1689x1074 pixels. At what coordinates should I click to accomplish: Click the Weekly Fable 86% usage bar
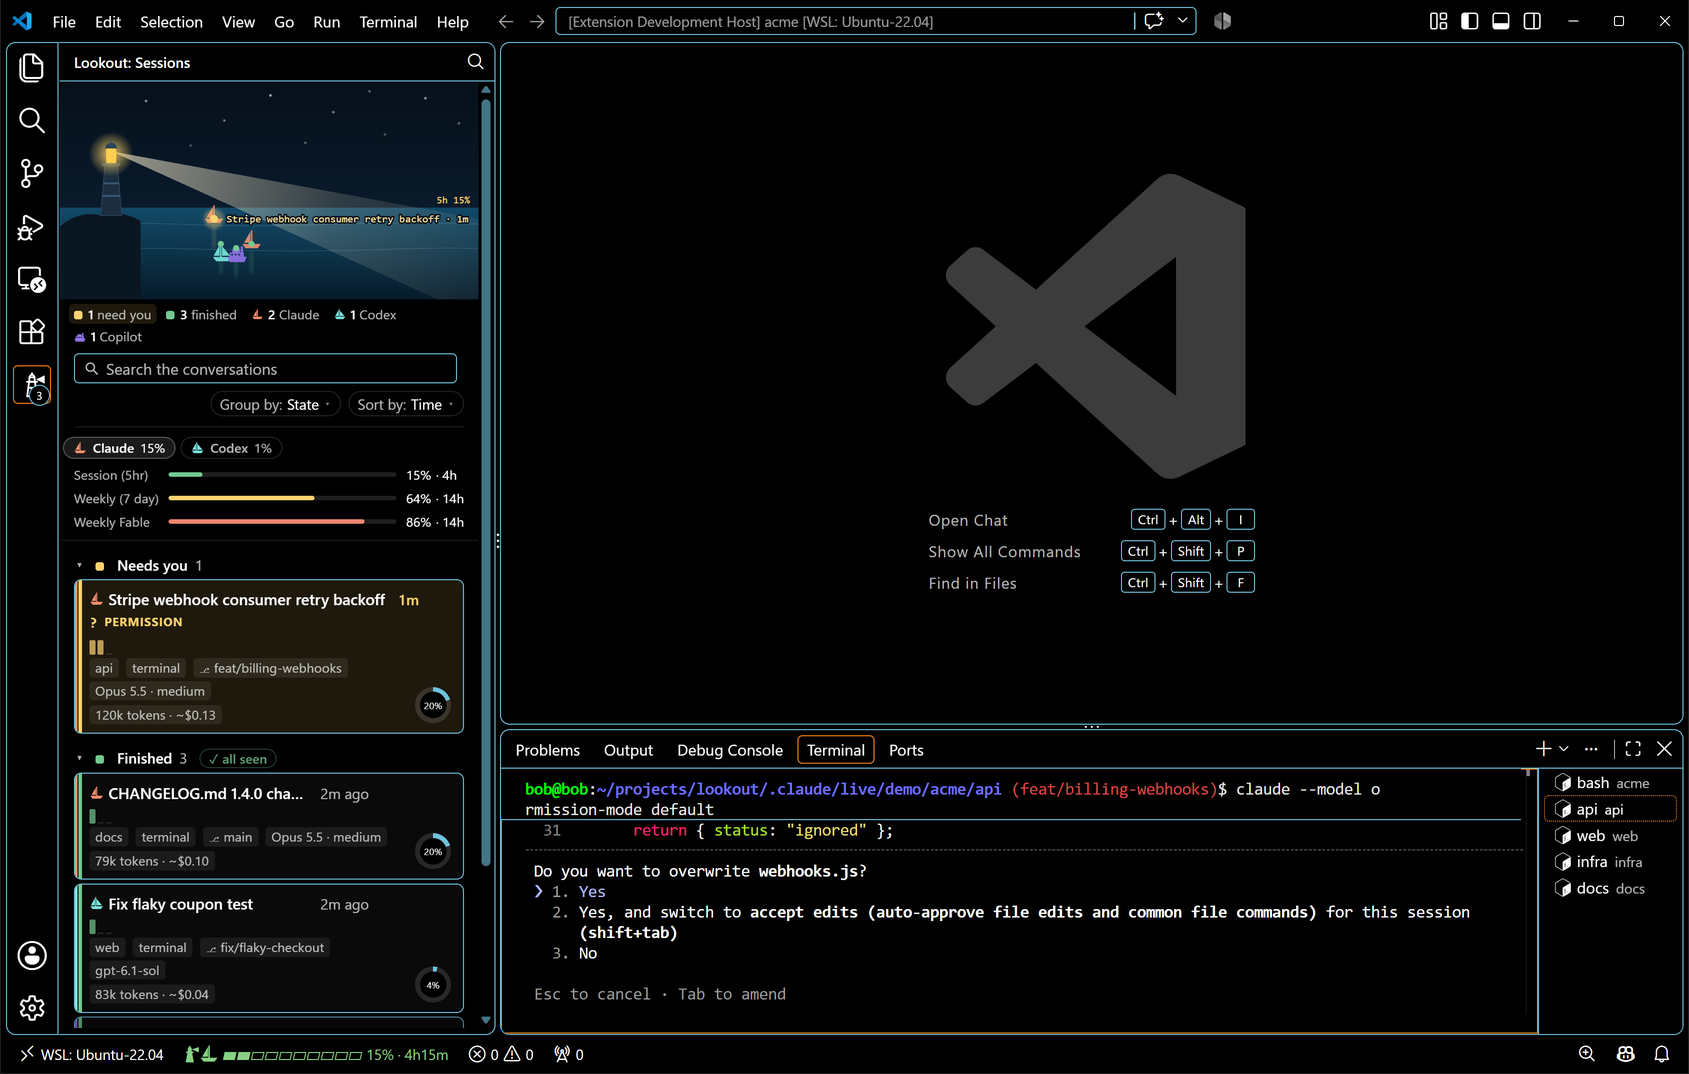(282, 522)
